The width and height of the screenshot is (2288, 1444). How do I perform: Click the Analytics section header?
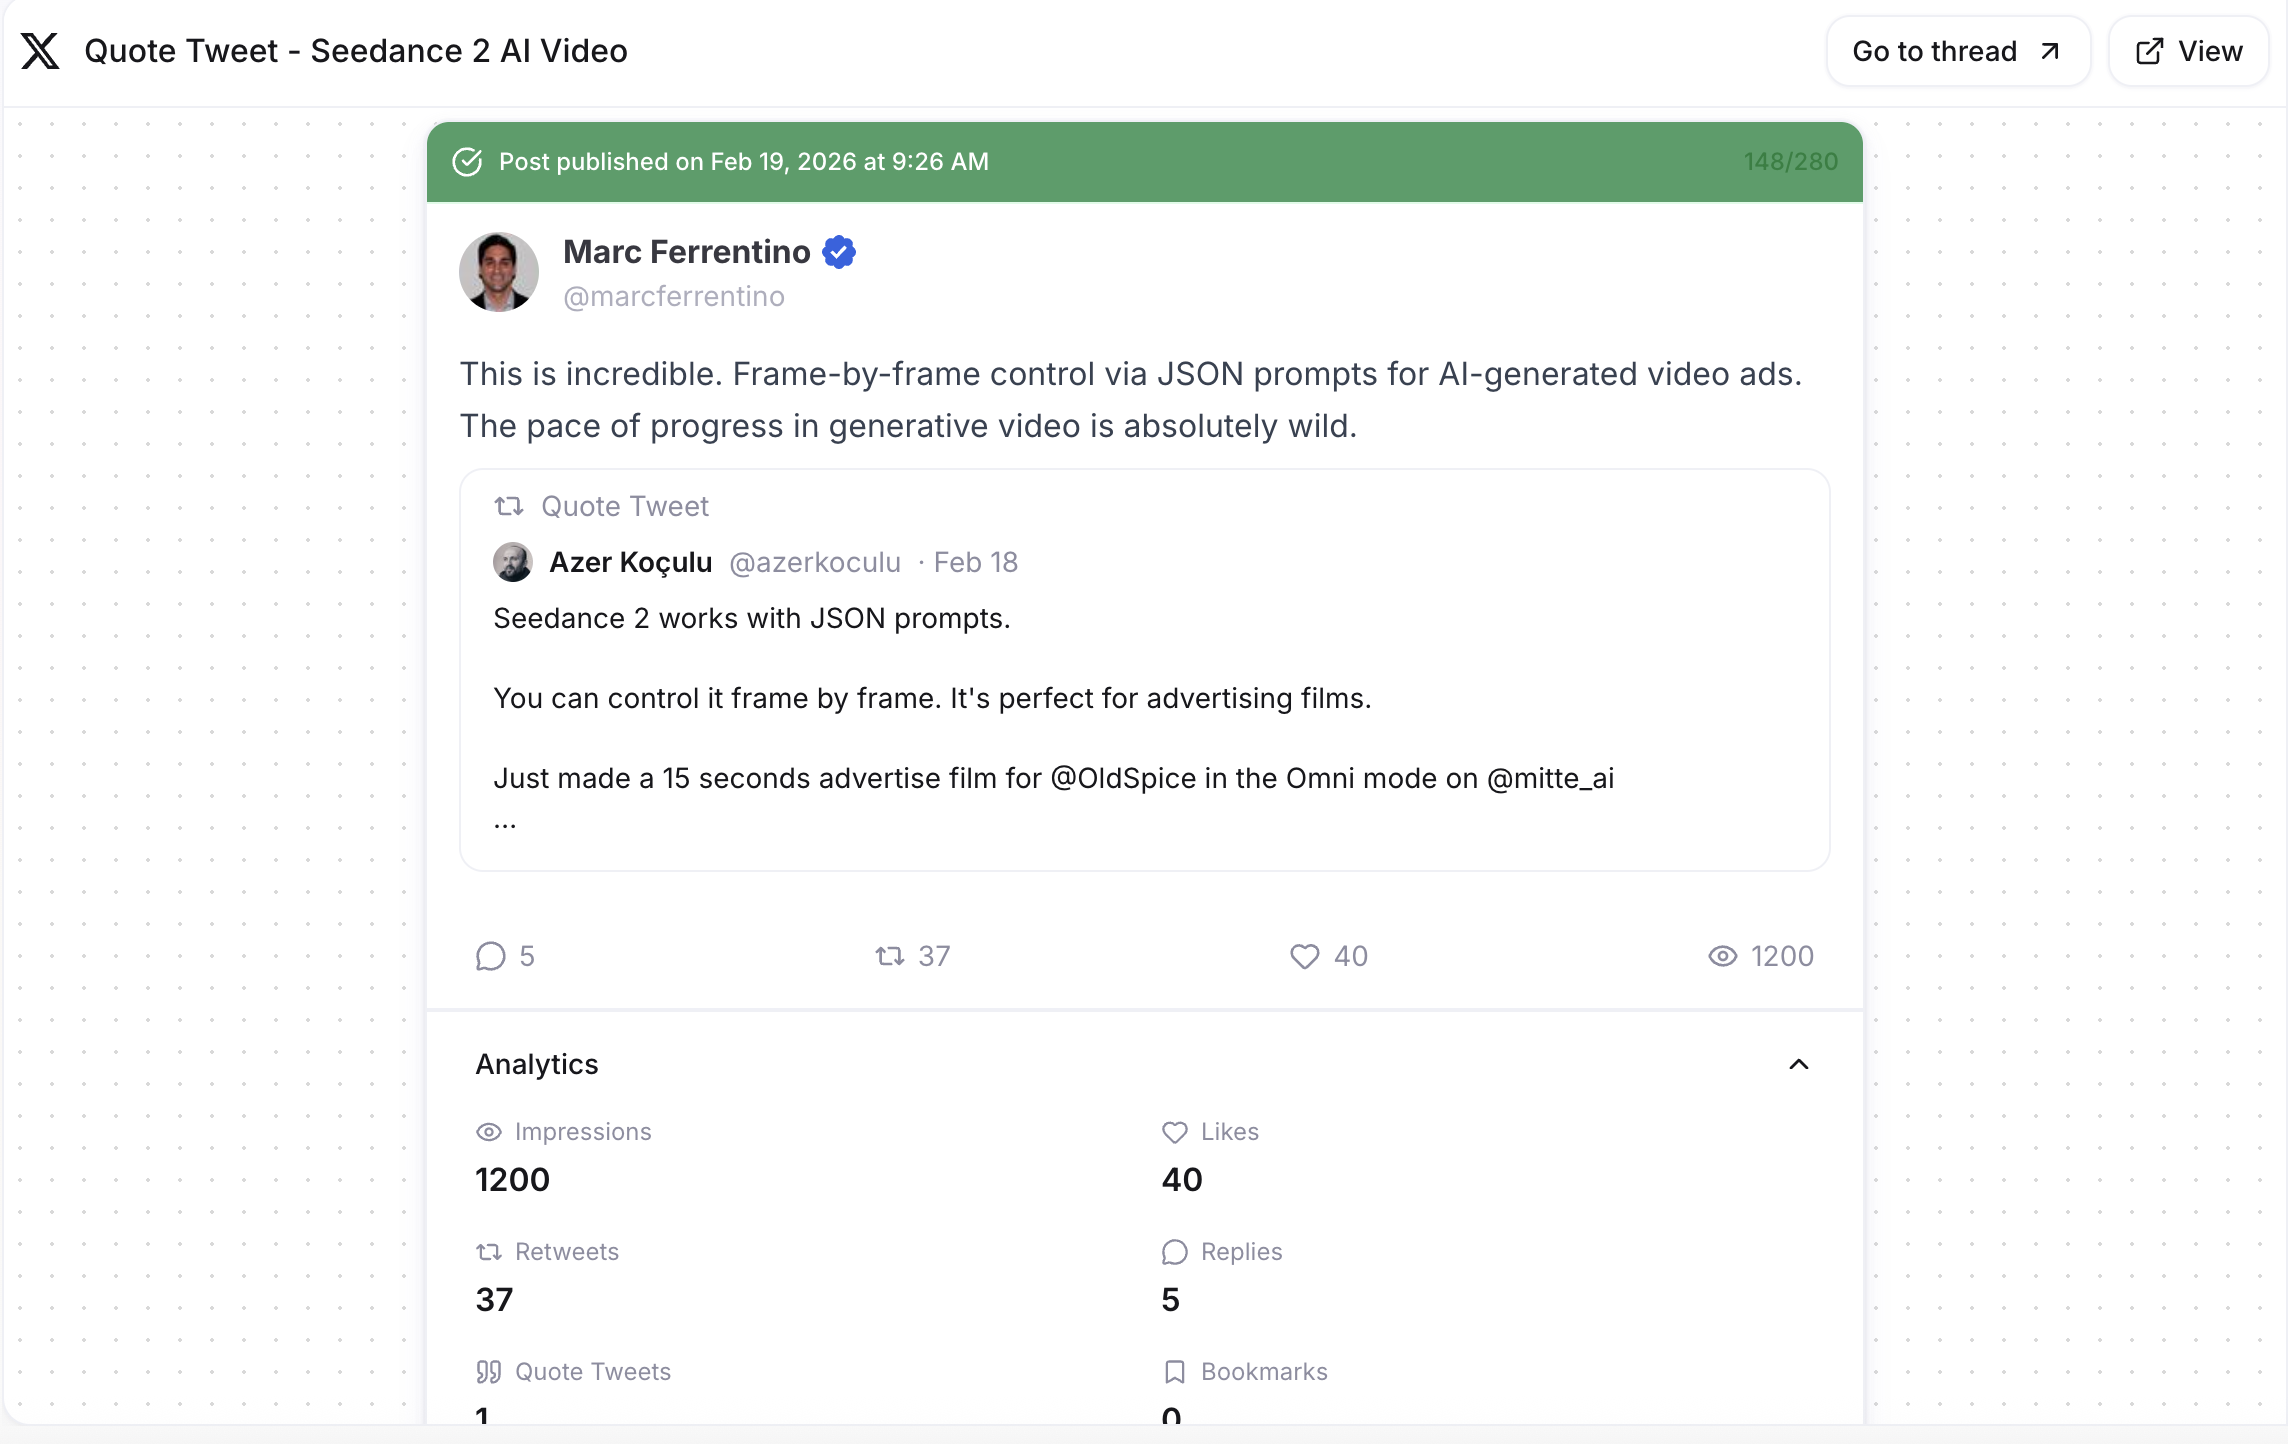pos(537,1064)
